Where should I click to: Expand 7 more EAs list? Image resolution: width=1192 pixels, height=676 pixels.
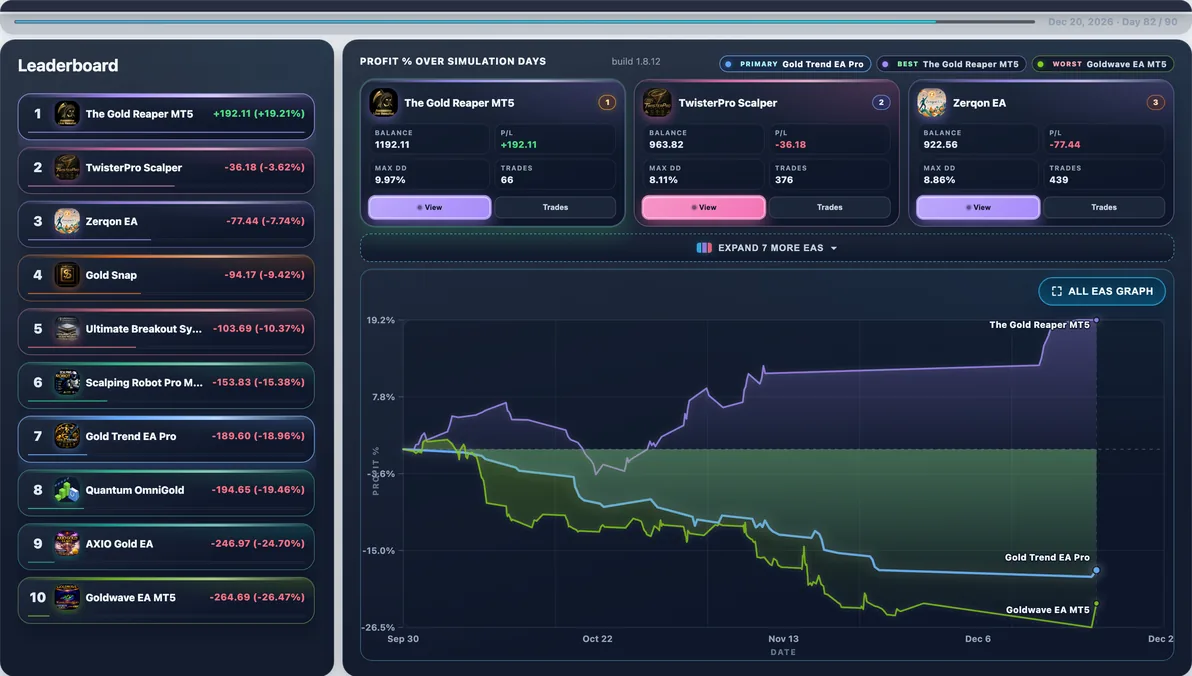tap(767, 248)
